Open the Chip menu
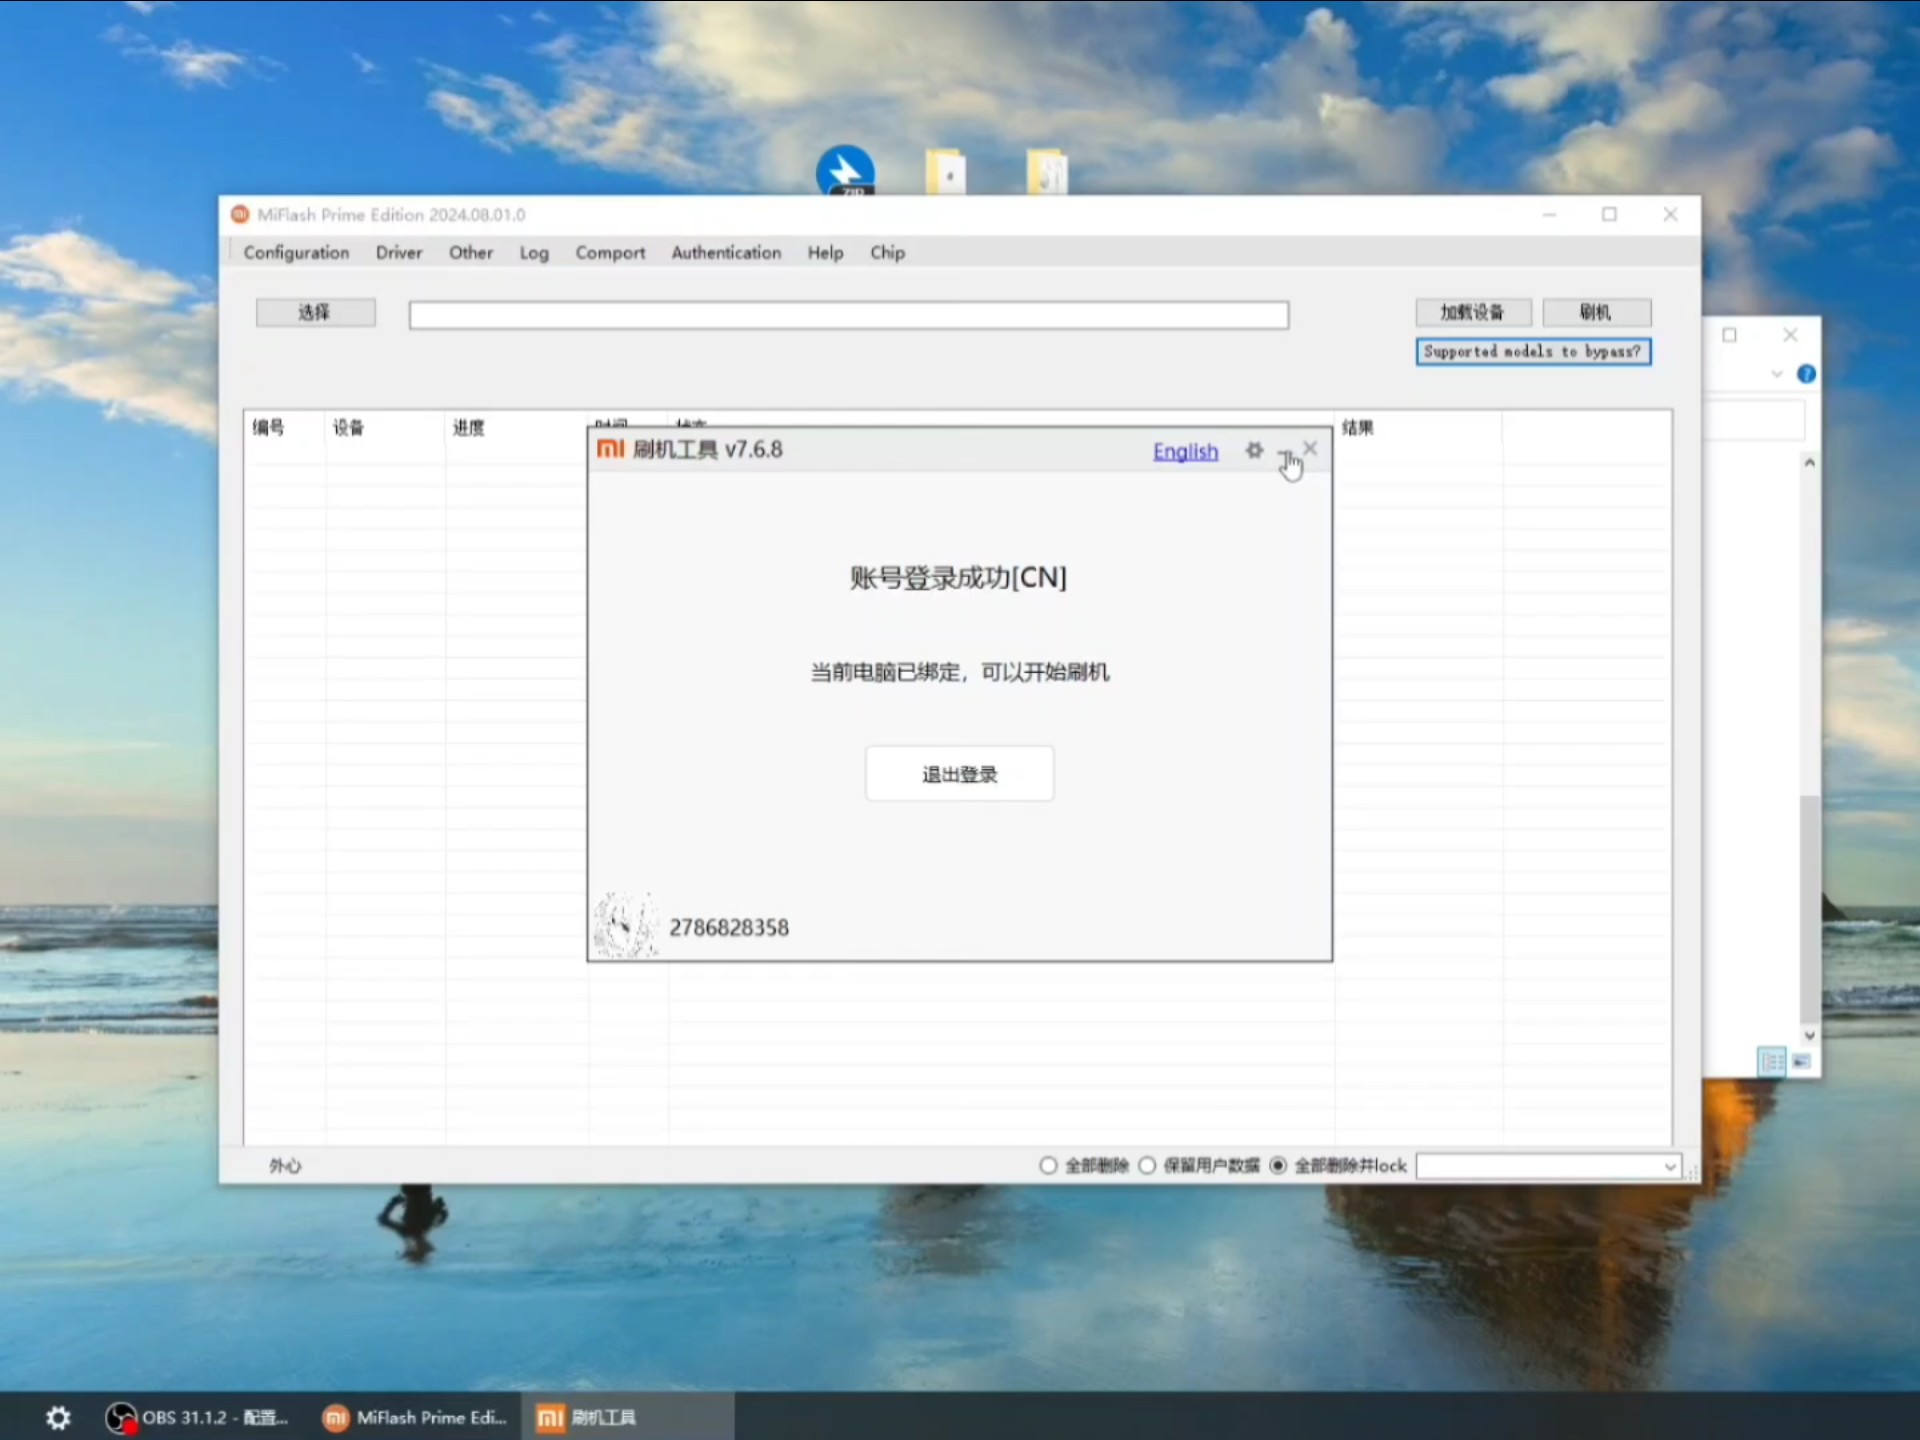The height and width of the screenshot is (1440, 1920). pos(887,253)
